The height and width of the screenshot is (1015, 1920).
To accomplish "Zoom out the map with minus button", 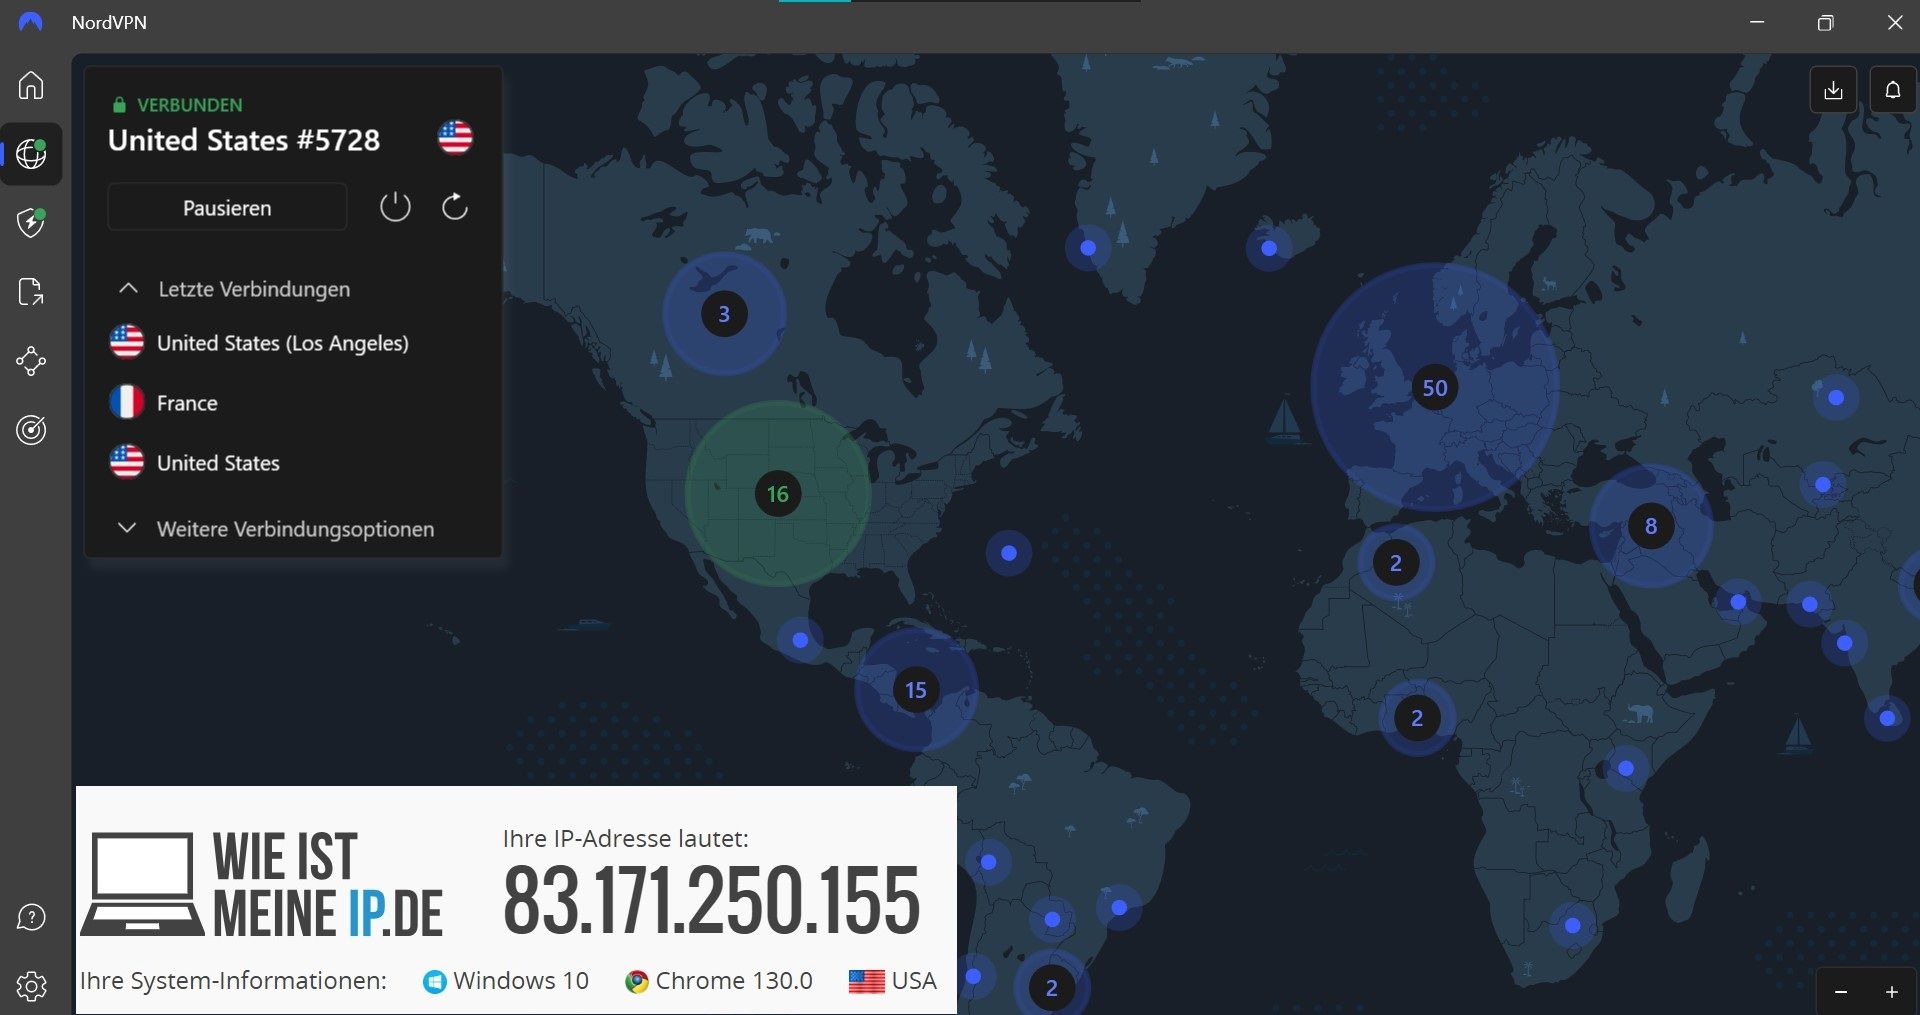I will point(1841,992).
